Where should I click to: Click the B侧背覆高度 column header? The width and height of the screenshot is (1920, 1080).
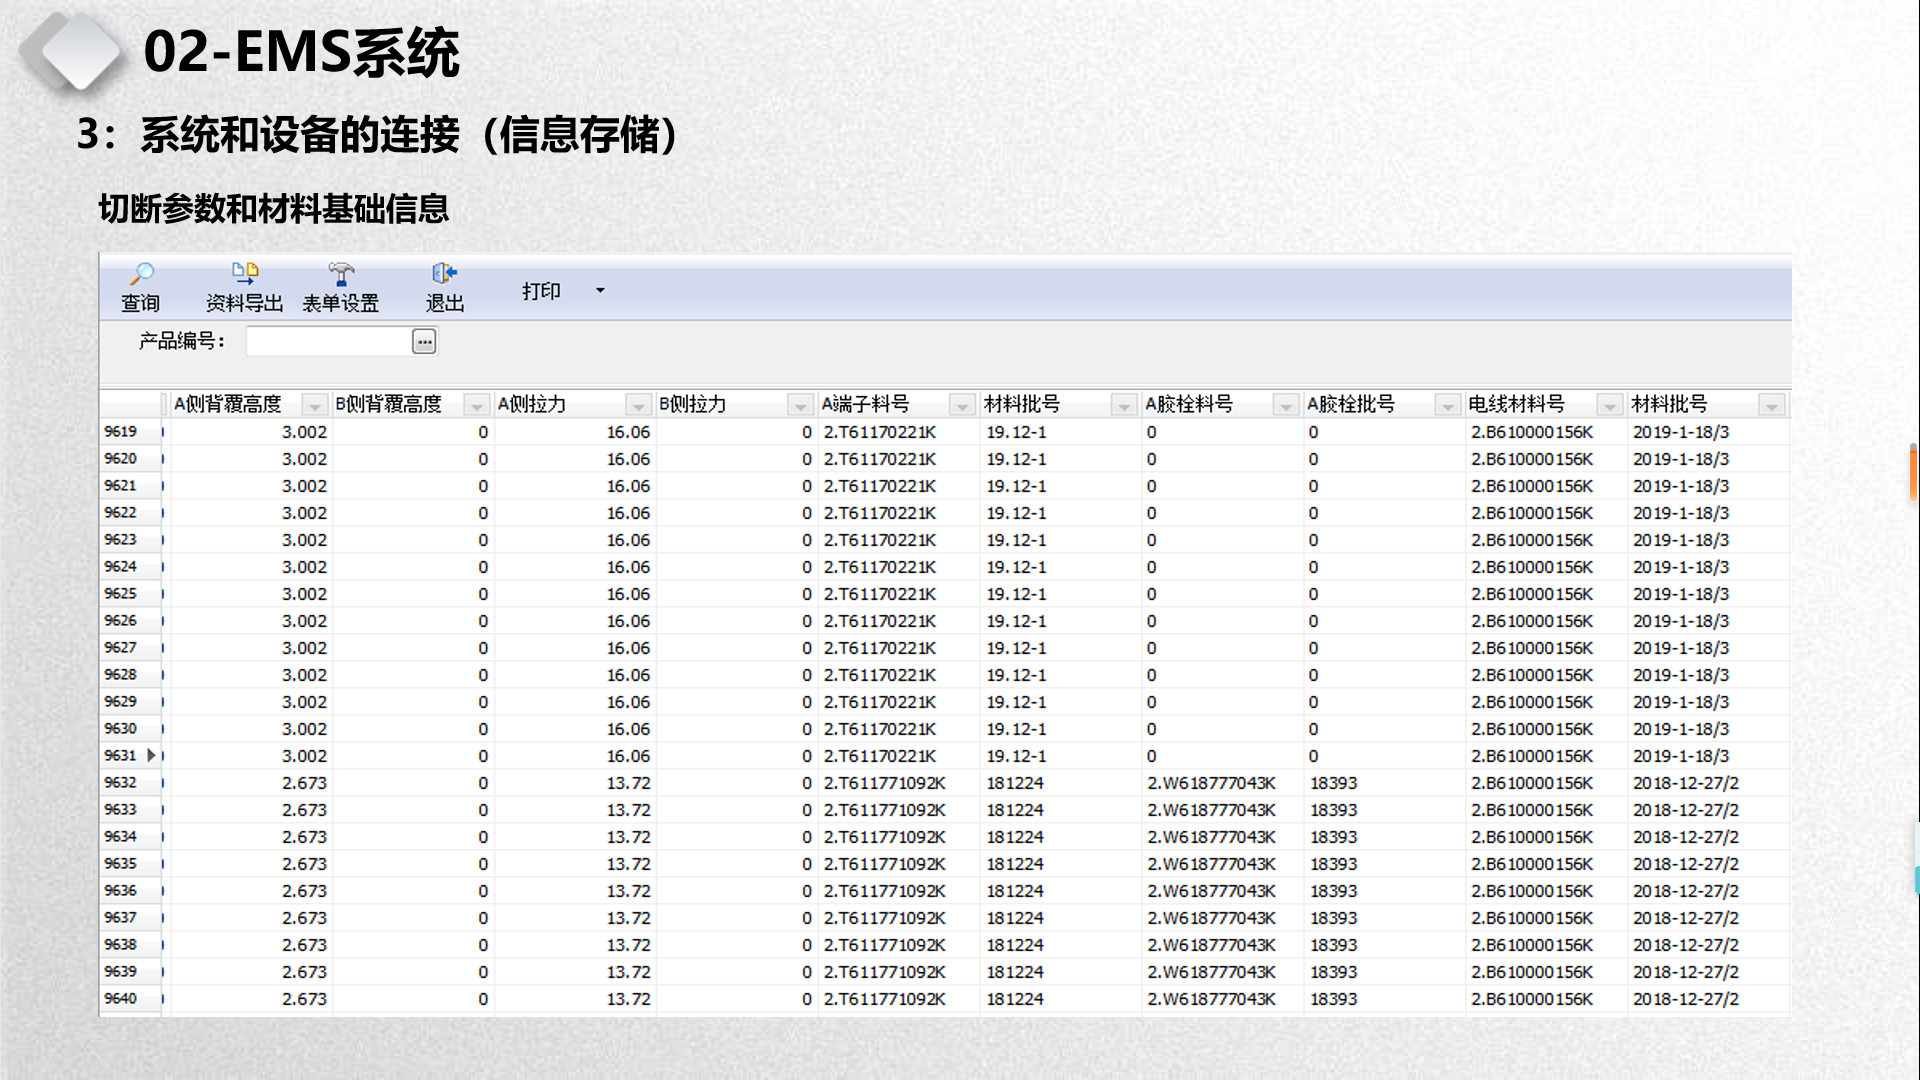pyautogui.click(x=390, y=404)
